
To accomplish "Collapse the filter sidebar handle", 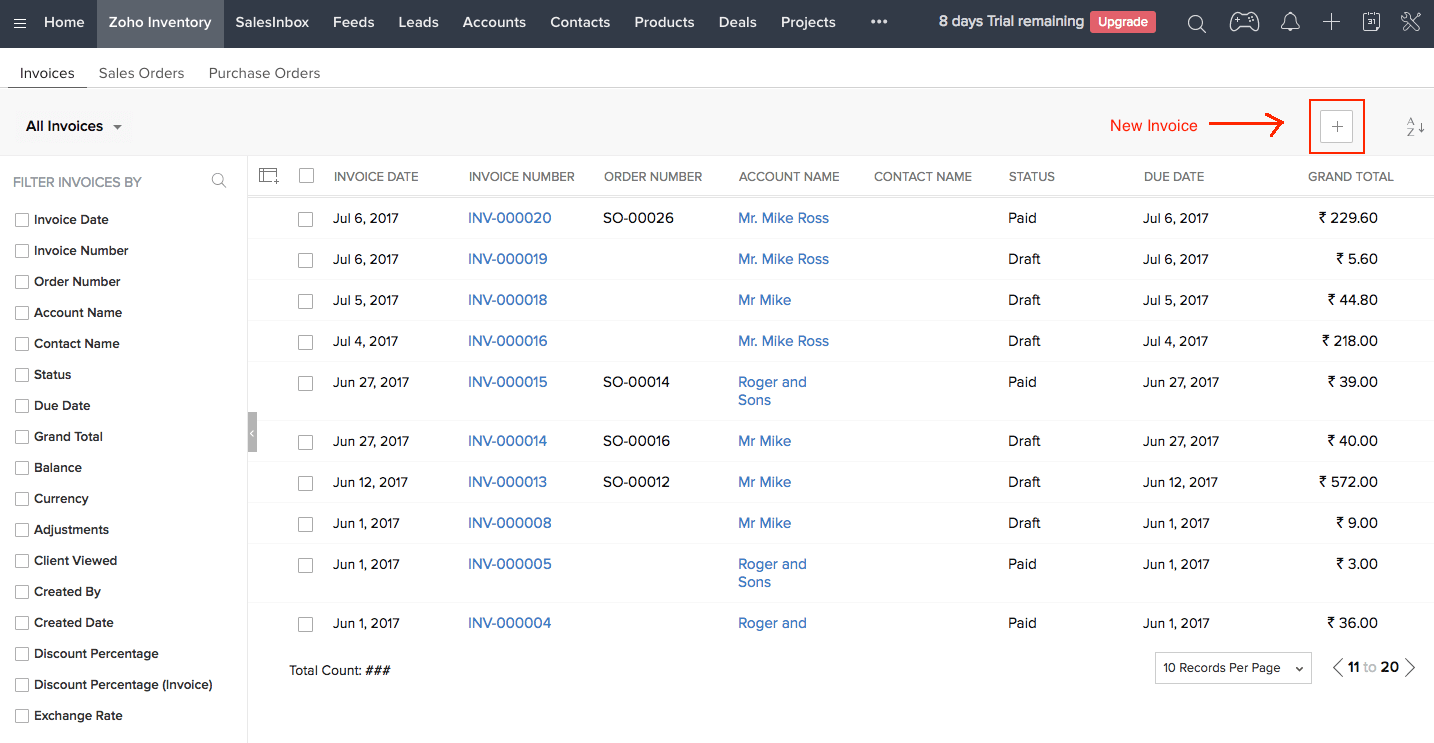I will pos(252,432).
